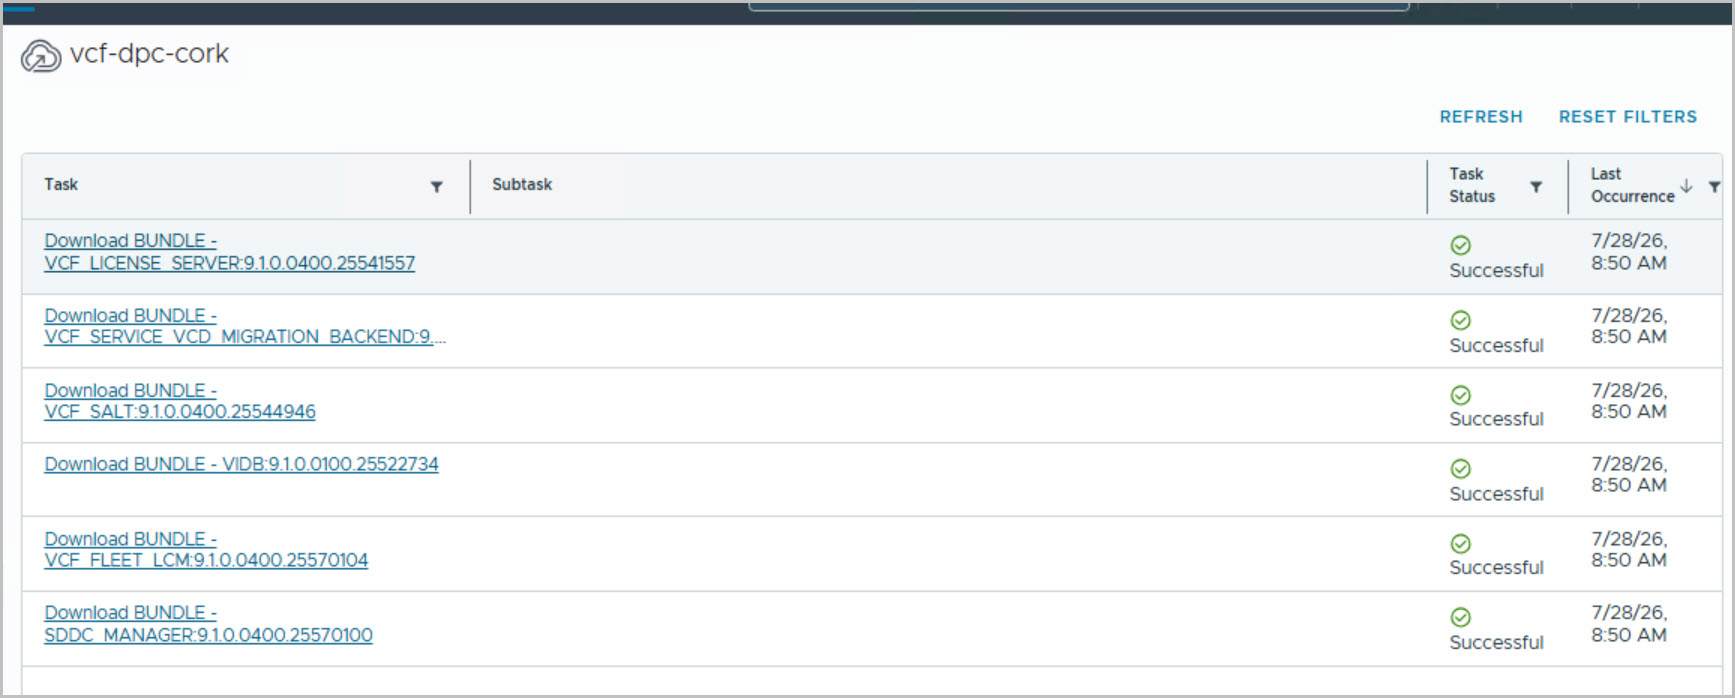Click the Task column header
The height and width of the screenshot is (698, 1735).
pos(61,185)
